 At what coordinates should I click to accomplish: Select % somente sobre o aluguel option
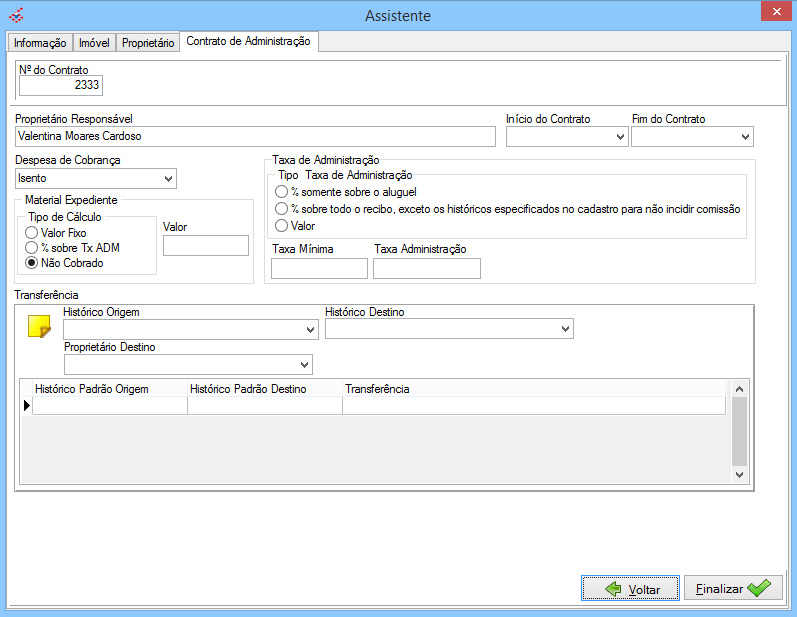click(x=281, y=191)
